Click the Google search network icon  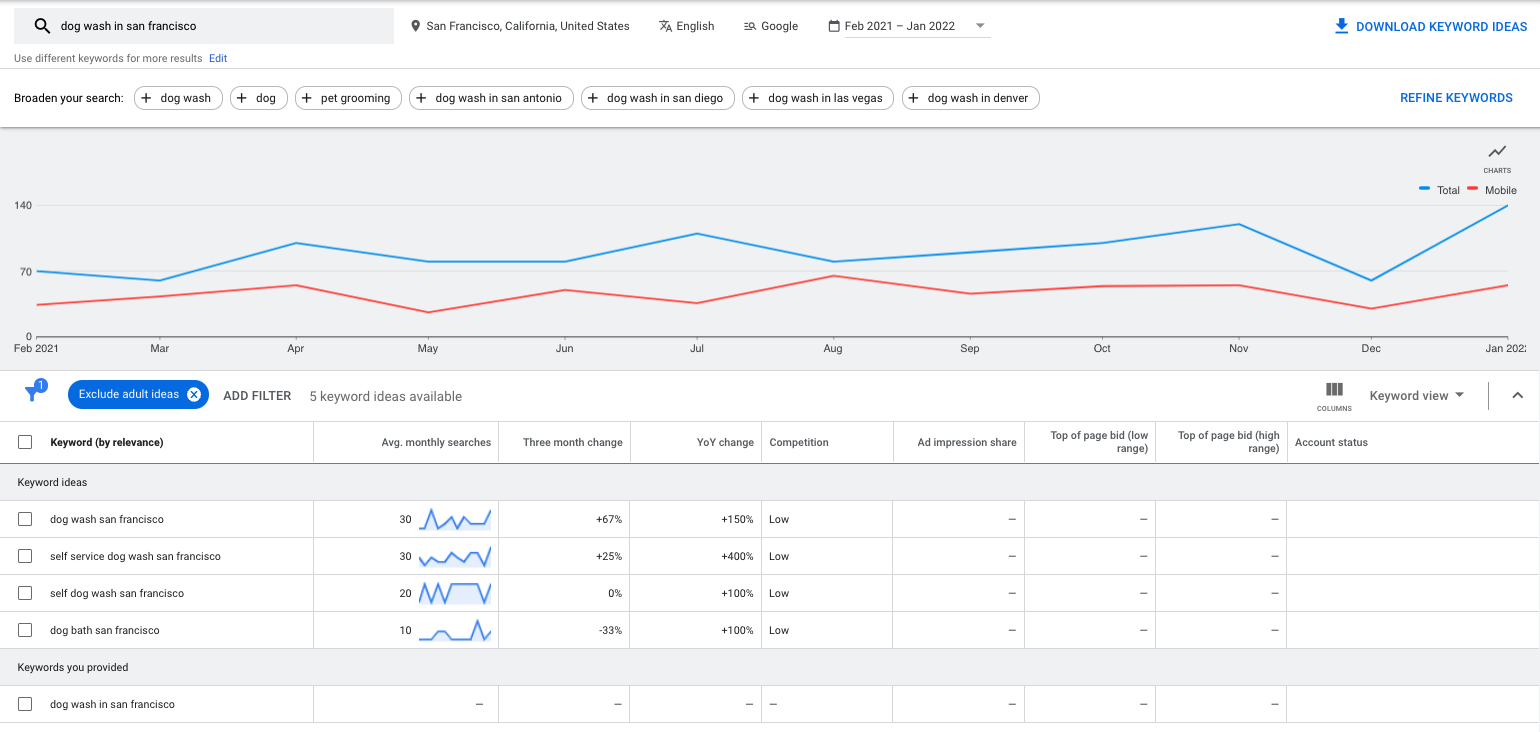pyautogui.click(x=750, y=26)
